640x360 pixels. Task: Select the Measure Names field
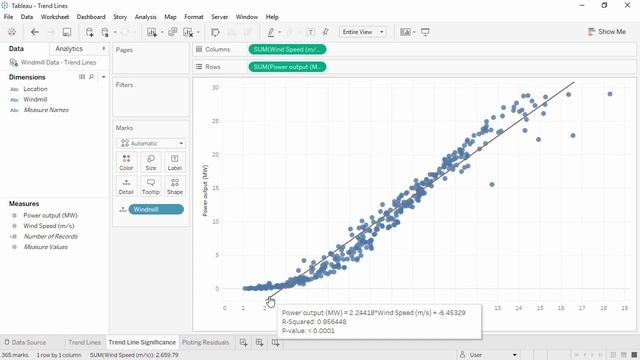[x=46, y=110]
